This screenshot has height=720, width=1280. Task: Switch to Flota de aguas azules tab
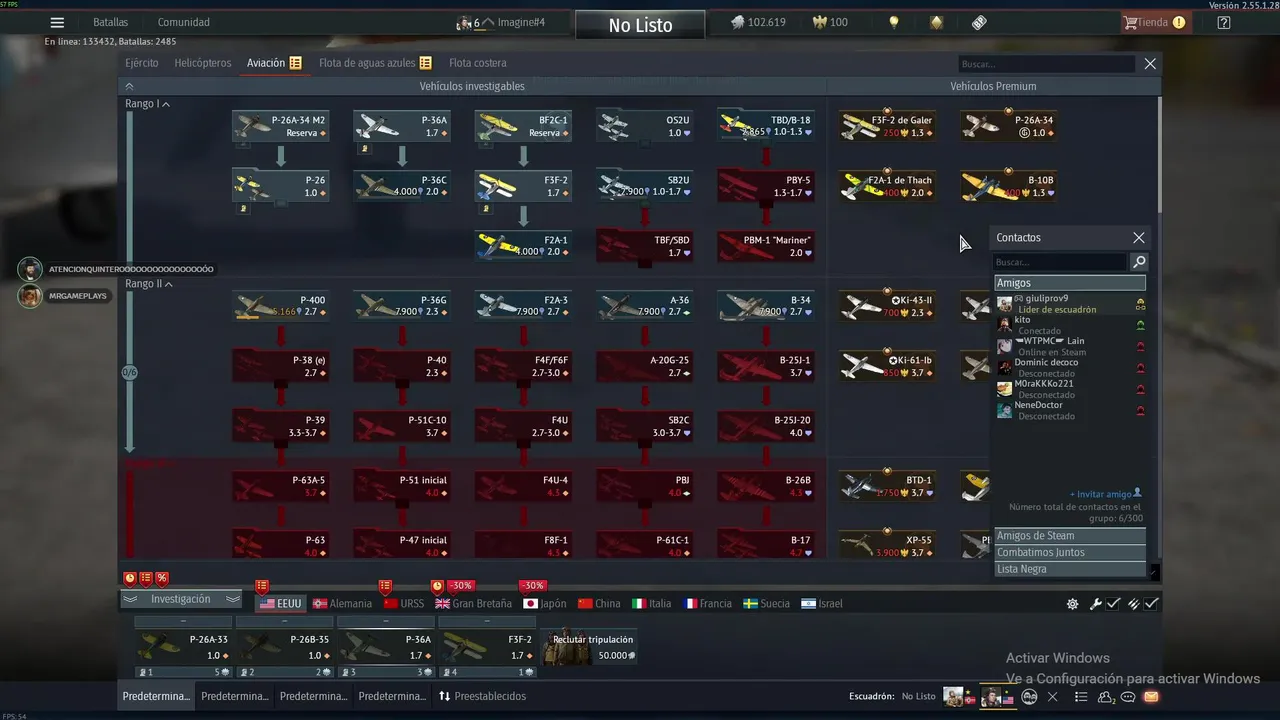375,63
